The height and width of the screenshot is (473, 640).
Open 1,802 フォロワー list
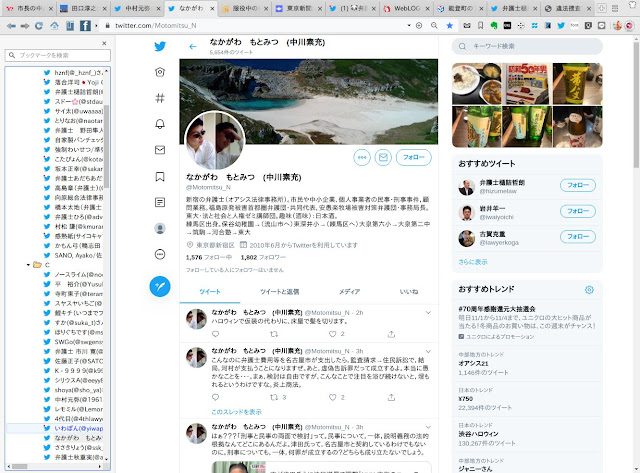(263, 258)
